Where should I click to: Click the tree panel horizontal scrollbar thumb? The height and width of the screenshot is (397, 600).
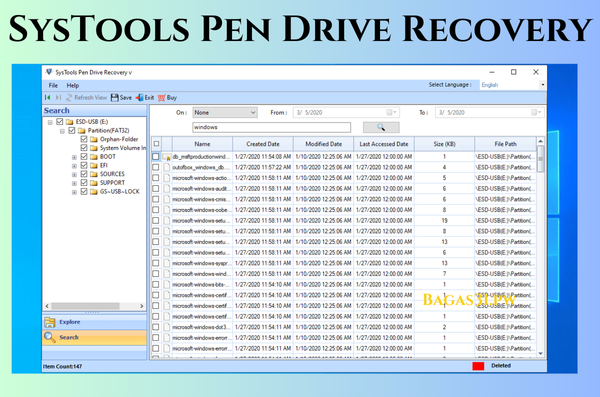click(x=85, y=306)
